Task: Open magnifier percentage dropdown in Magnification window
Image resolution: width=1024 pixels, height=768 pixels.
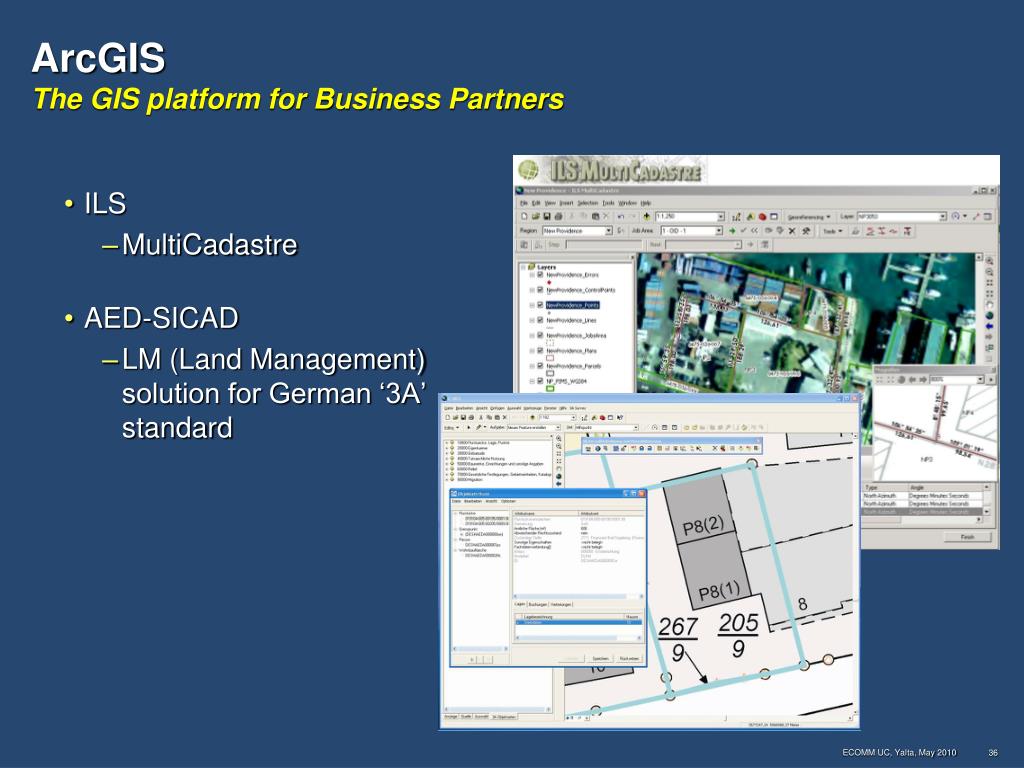Action: tap(980, 379)
